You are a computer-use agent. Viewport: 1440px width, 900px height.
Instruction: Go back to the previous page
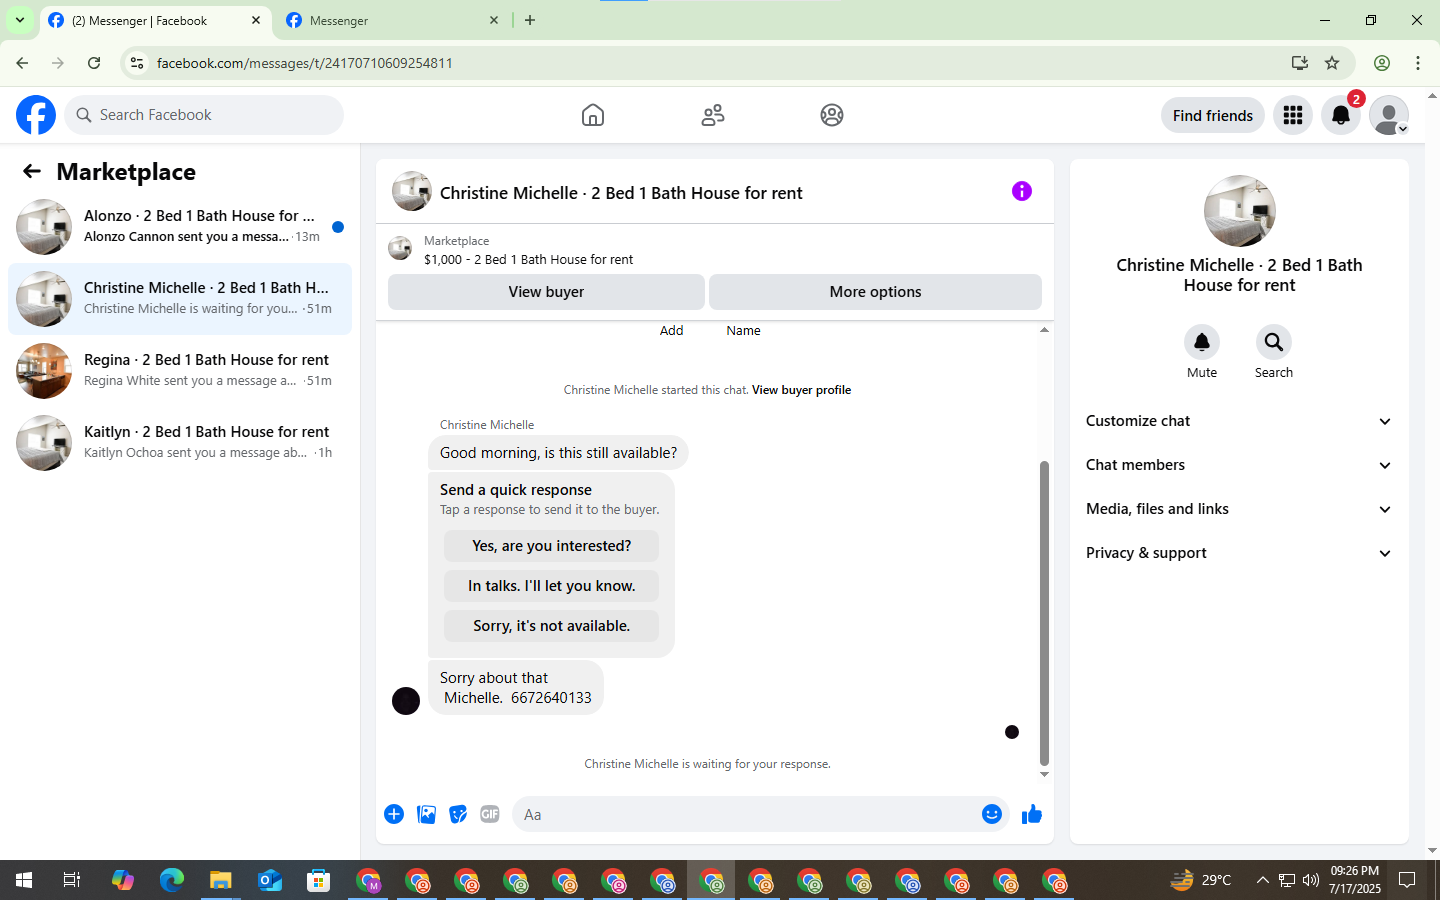click(x=22, y=63)
